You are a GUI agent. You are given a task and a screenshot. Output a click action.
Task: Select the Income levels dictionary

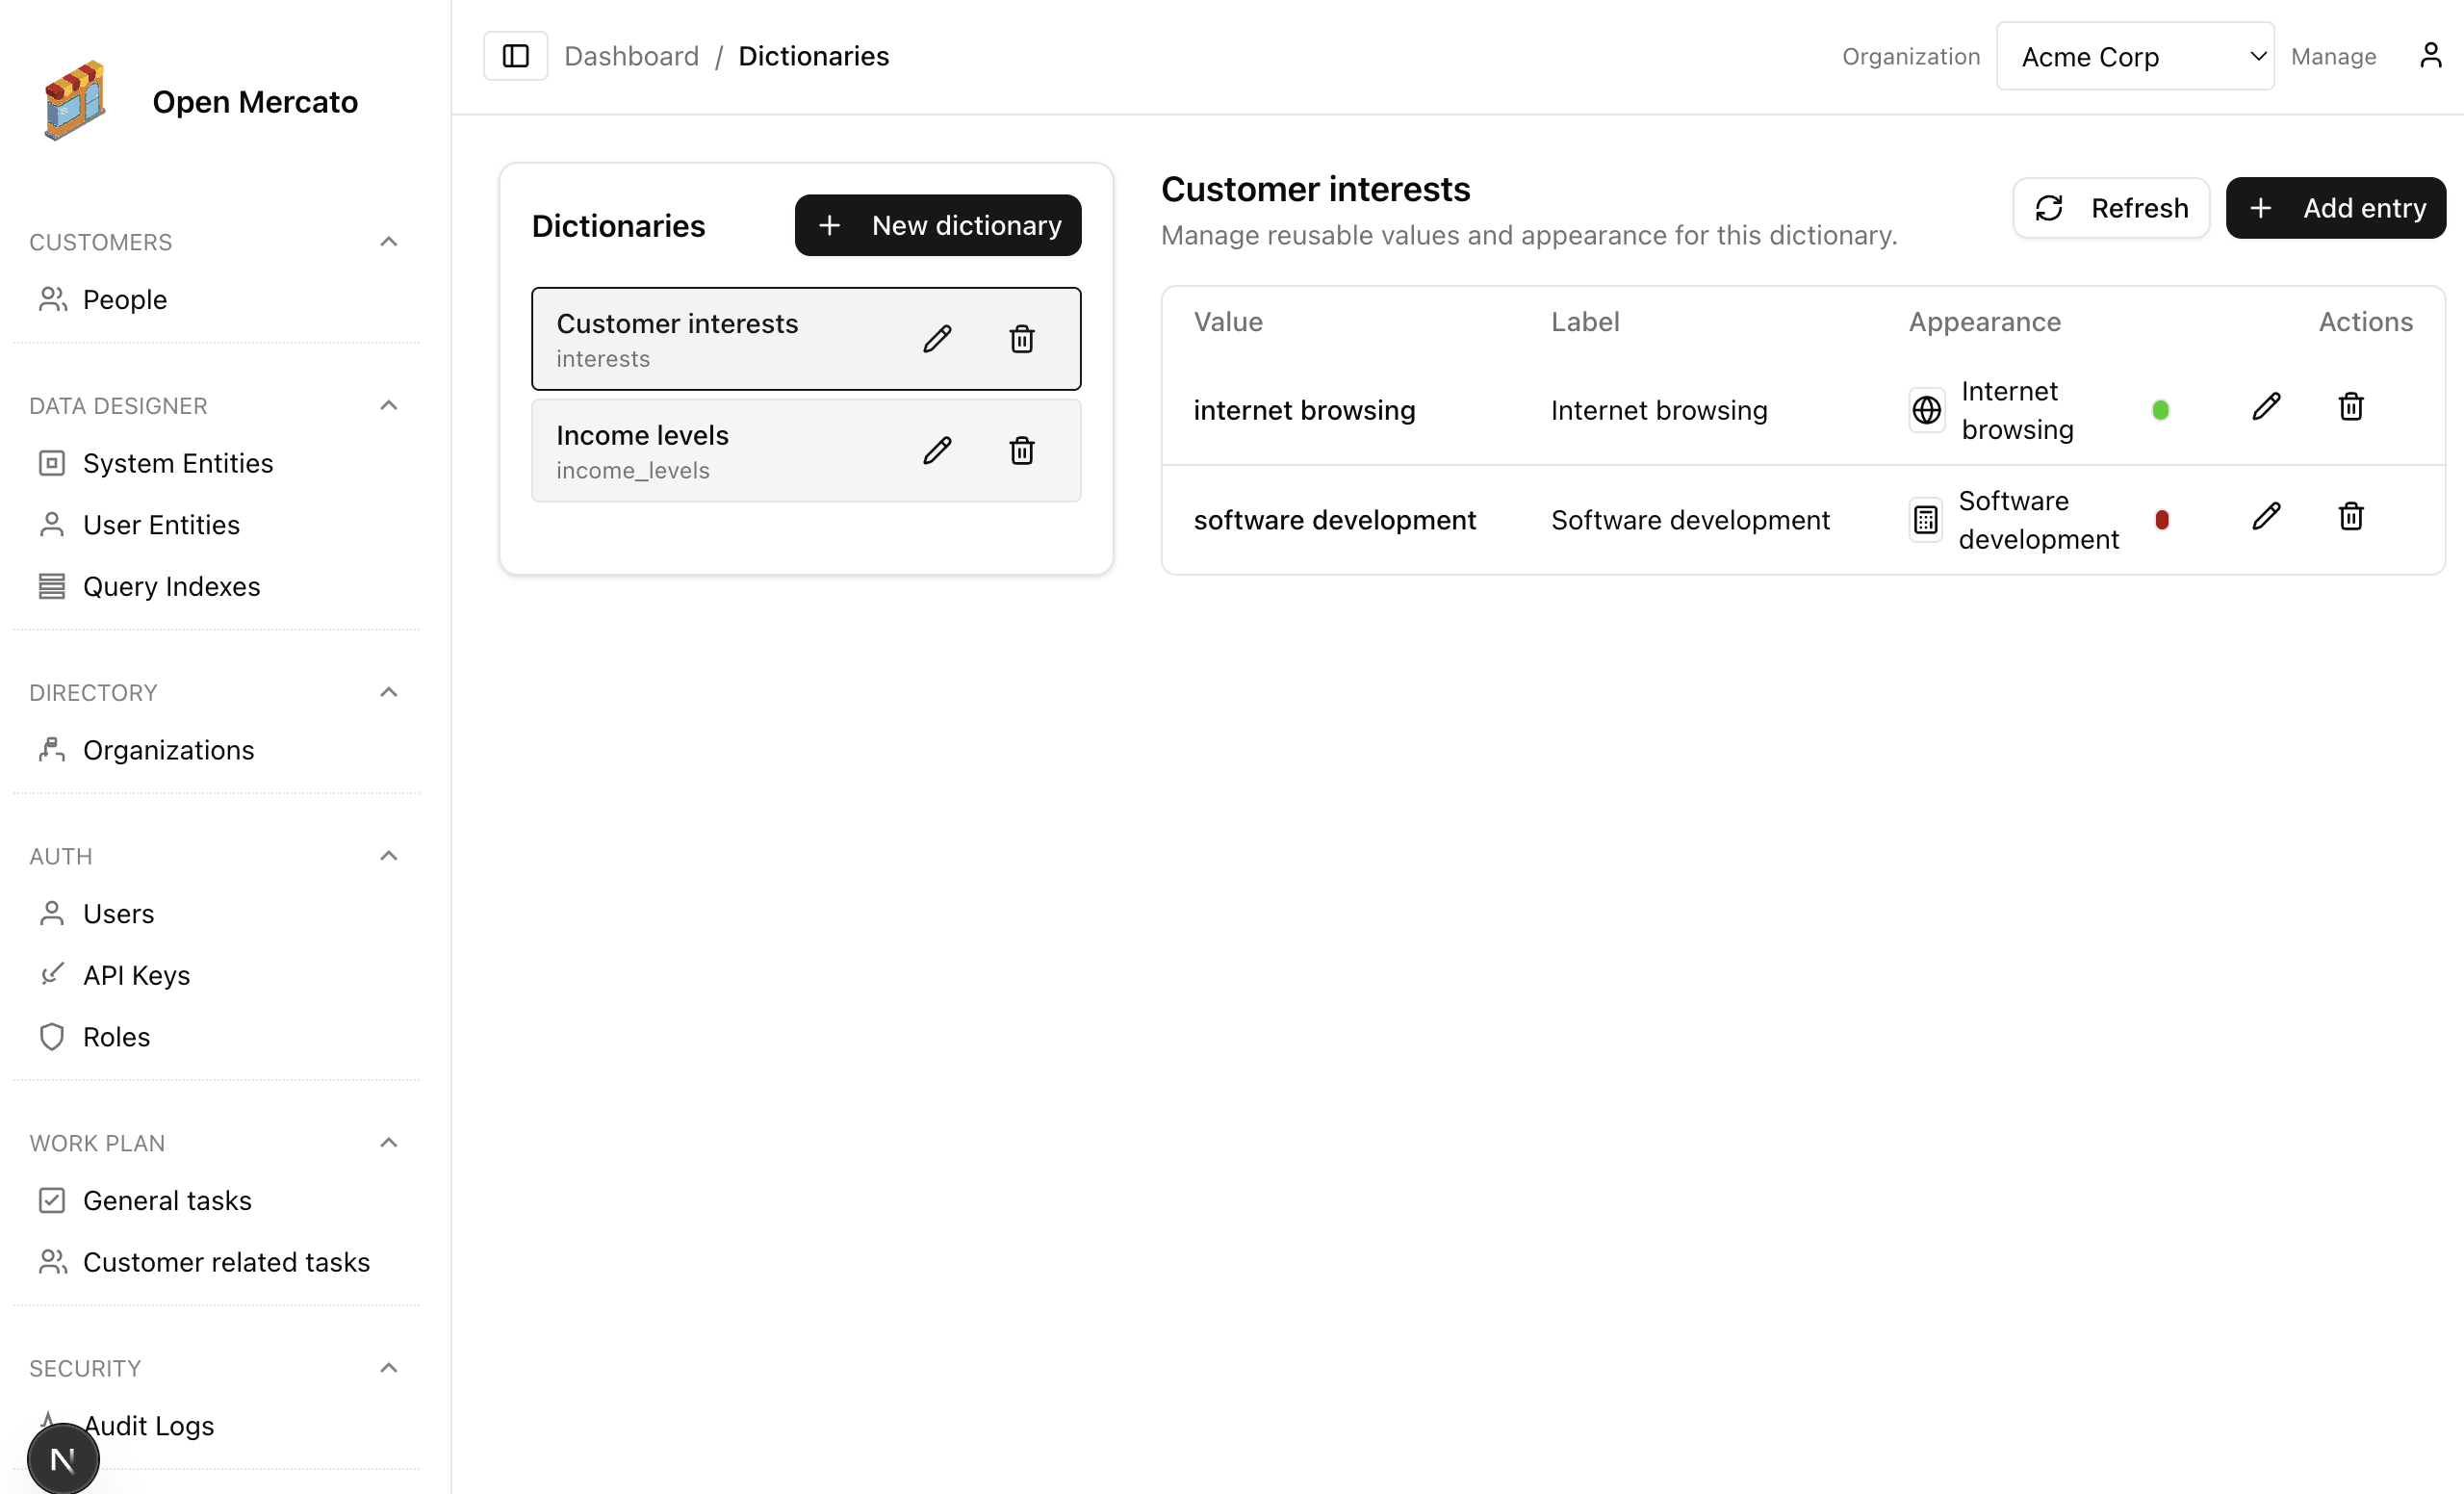(700, 450)
